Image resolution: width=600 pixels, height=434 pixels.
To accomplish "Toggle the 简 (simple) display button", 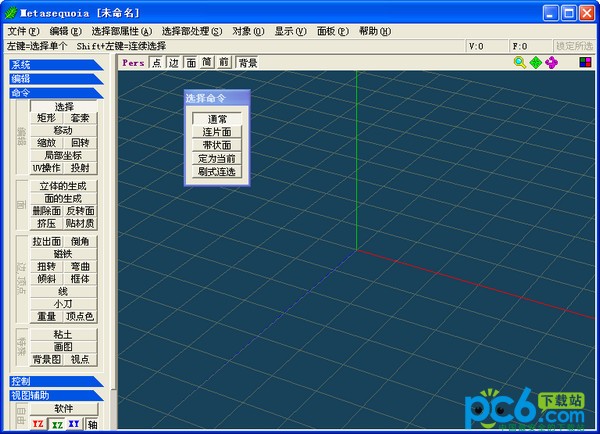I will 207,62.
